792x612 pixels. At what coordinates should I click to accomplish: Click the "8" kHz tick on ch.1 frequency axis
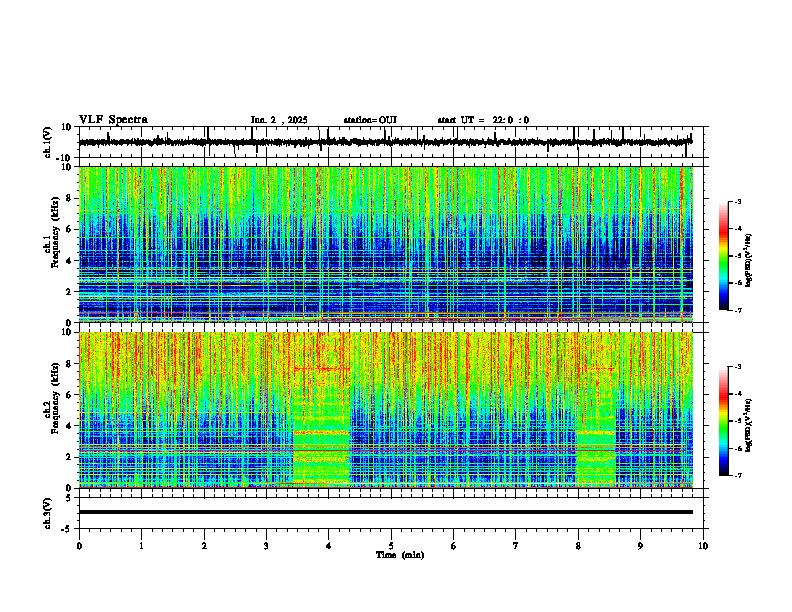pos(70,198)
